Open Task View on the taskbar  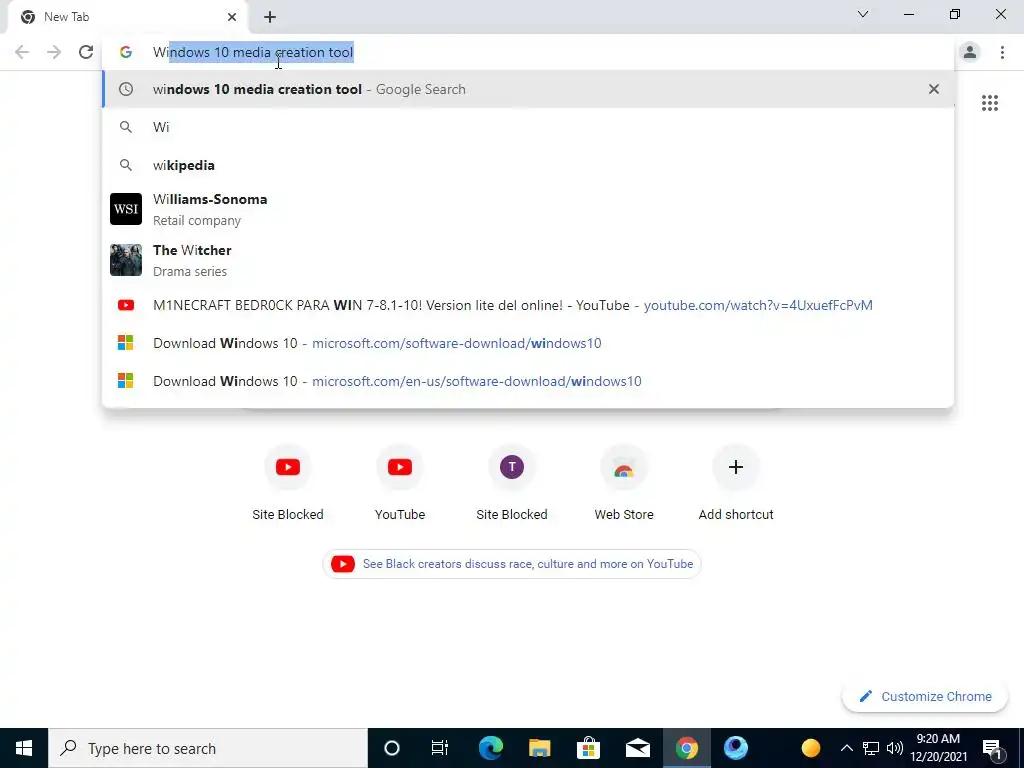(x=440, y=748)
